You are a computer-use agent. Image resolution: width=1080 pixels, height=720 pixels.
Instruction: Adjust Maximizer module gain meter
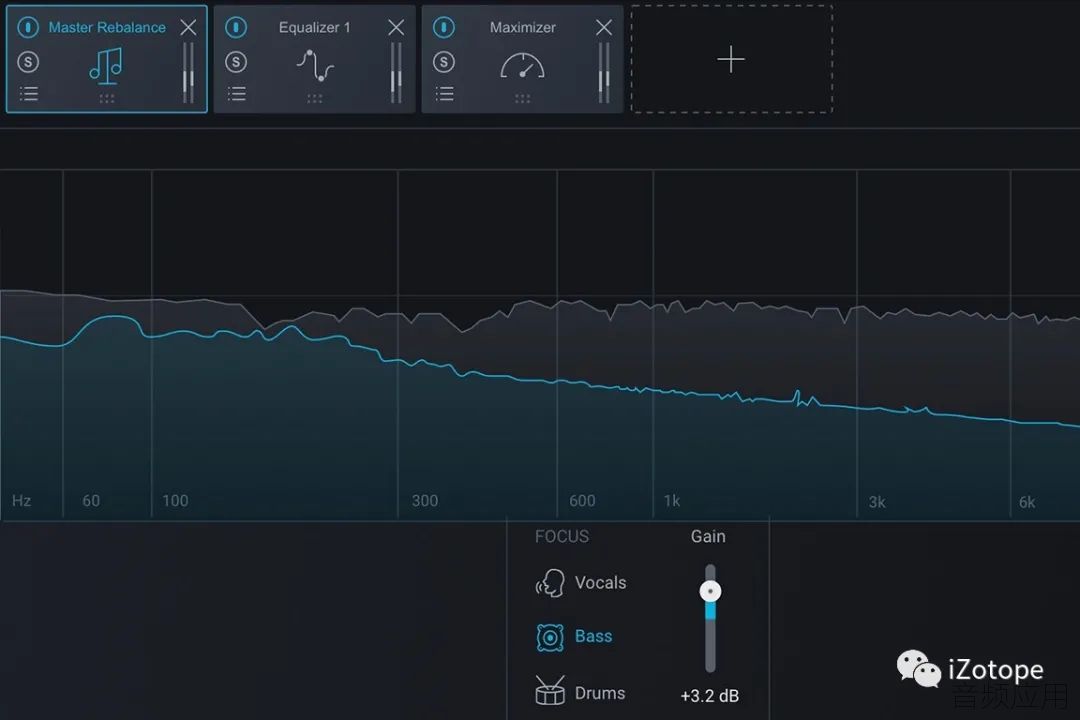pyautogui.click(x=604, y=72)
